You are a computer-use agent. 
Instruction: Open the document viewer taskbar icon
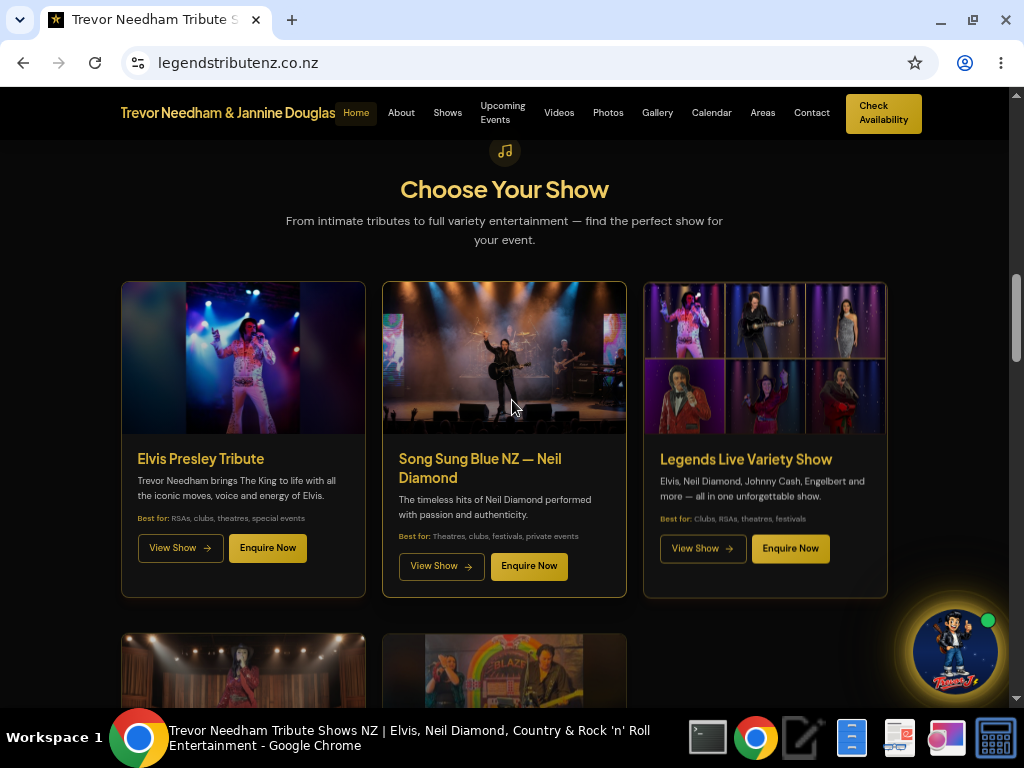899,738
